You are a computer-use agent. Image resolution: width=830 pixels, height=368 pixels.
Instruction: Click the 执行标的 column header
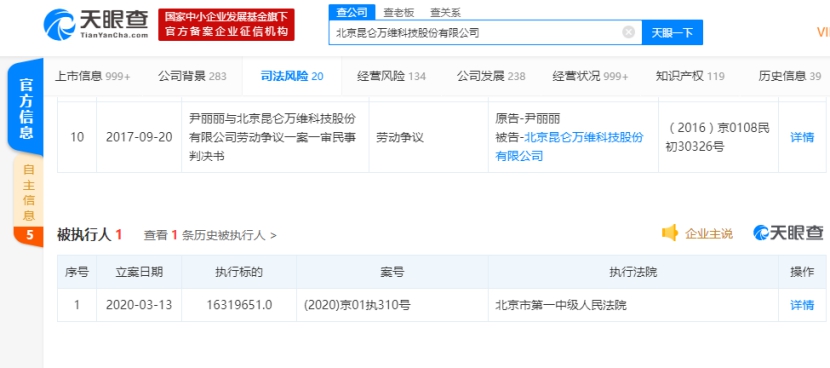point(239,272)
